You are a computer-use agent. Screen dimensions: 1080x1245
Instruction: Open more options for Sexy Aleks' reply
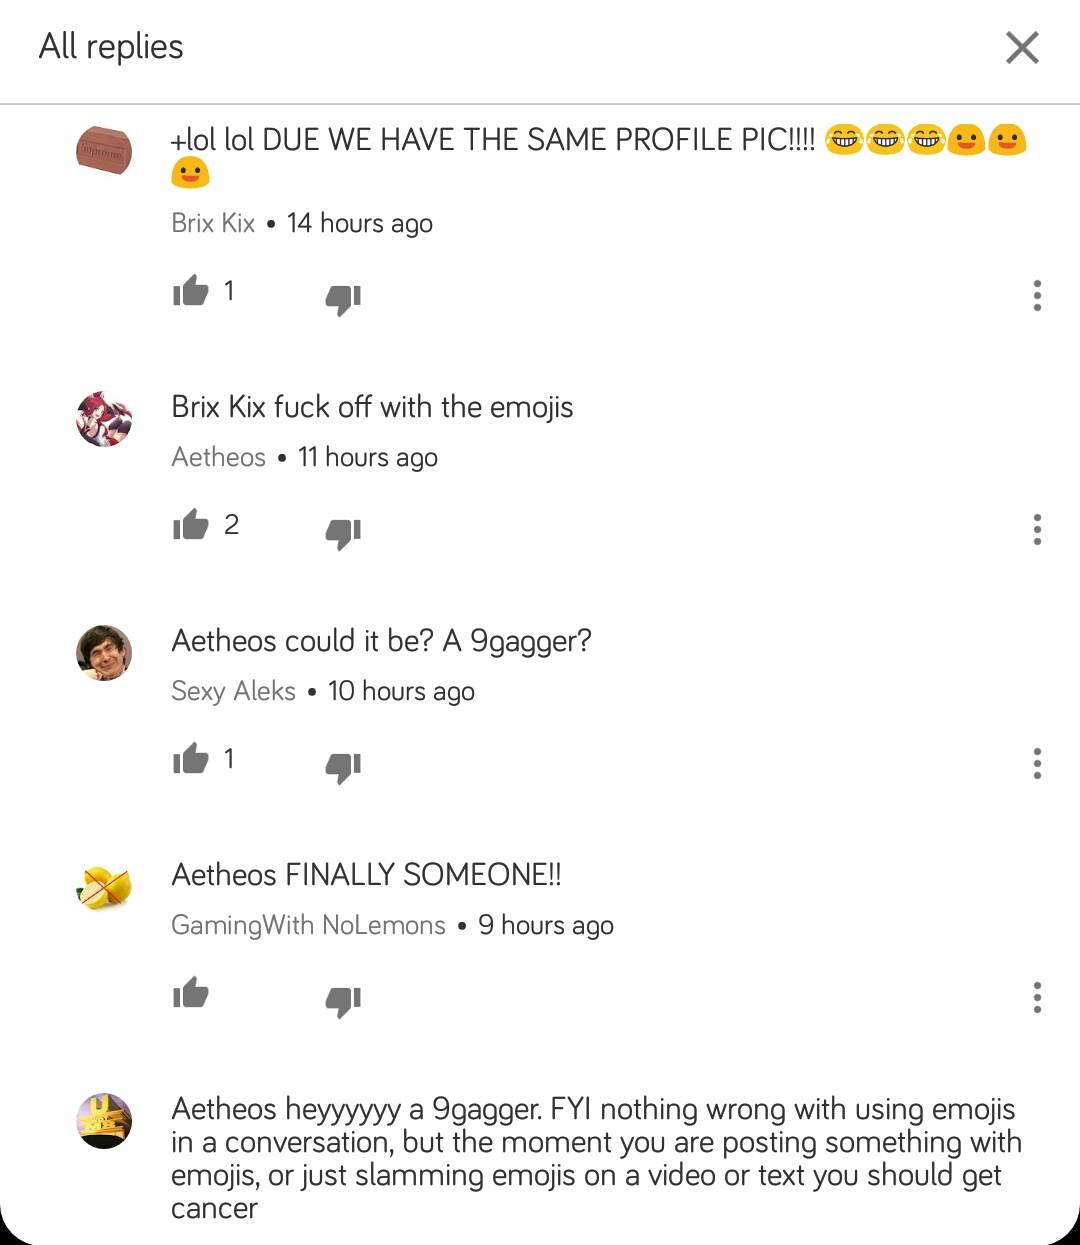pyautogui.click(x=1037, y=763)
